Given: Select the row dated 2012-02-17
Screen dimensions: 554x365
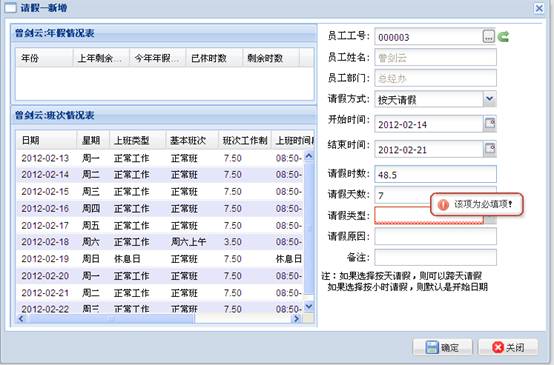Looking at the screenshot, I should coord(160,225).
